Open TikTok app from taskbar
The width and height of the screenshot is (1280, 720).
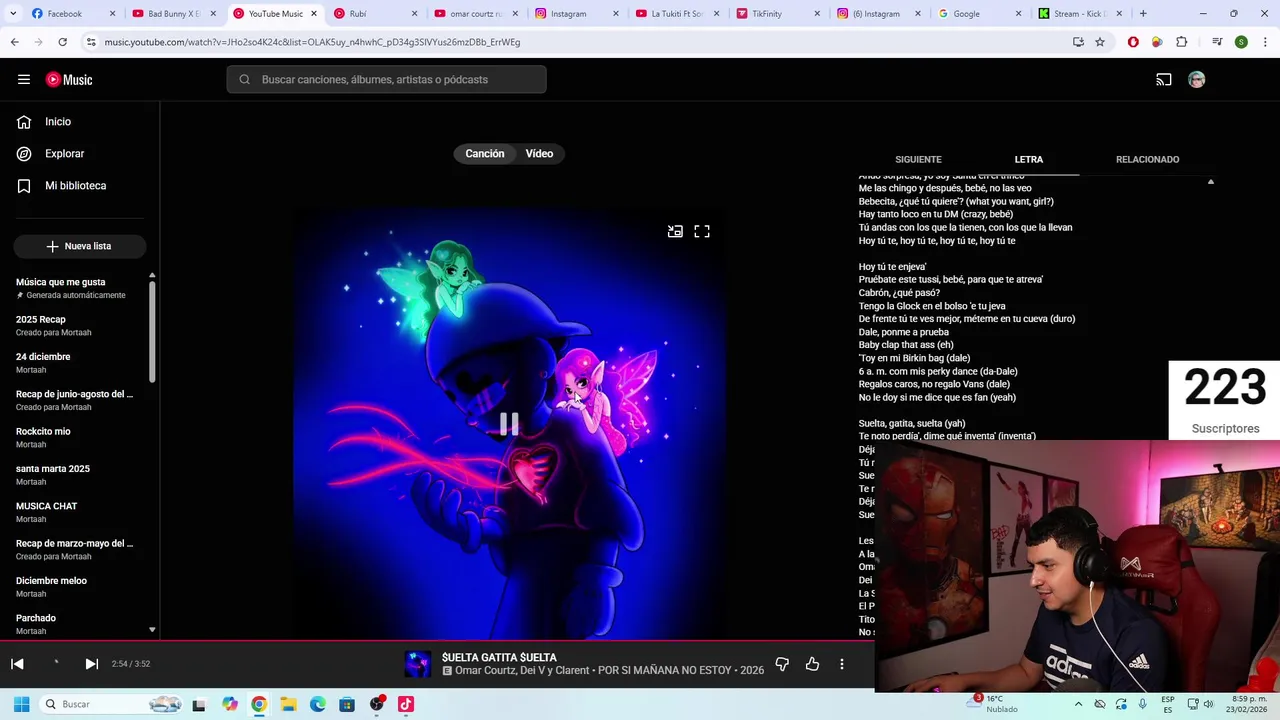pyautogui.click(x=406, y=705)
